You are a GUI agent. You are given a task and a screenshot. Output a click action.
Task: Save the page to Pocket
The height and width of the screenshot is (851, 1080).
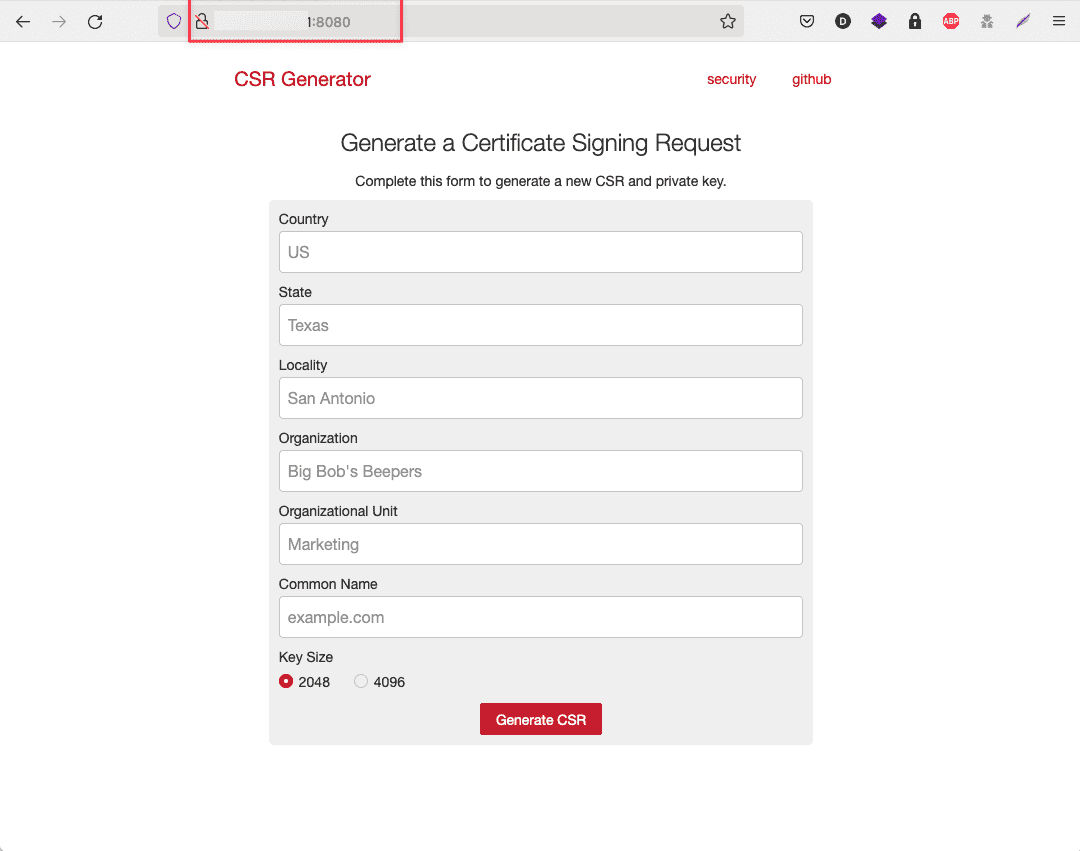coord(807,21)
